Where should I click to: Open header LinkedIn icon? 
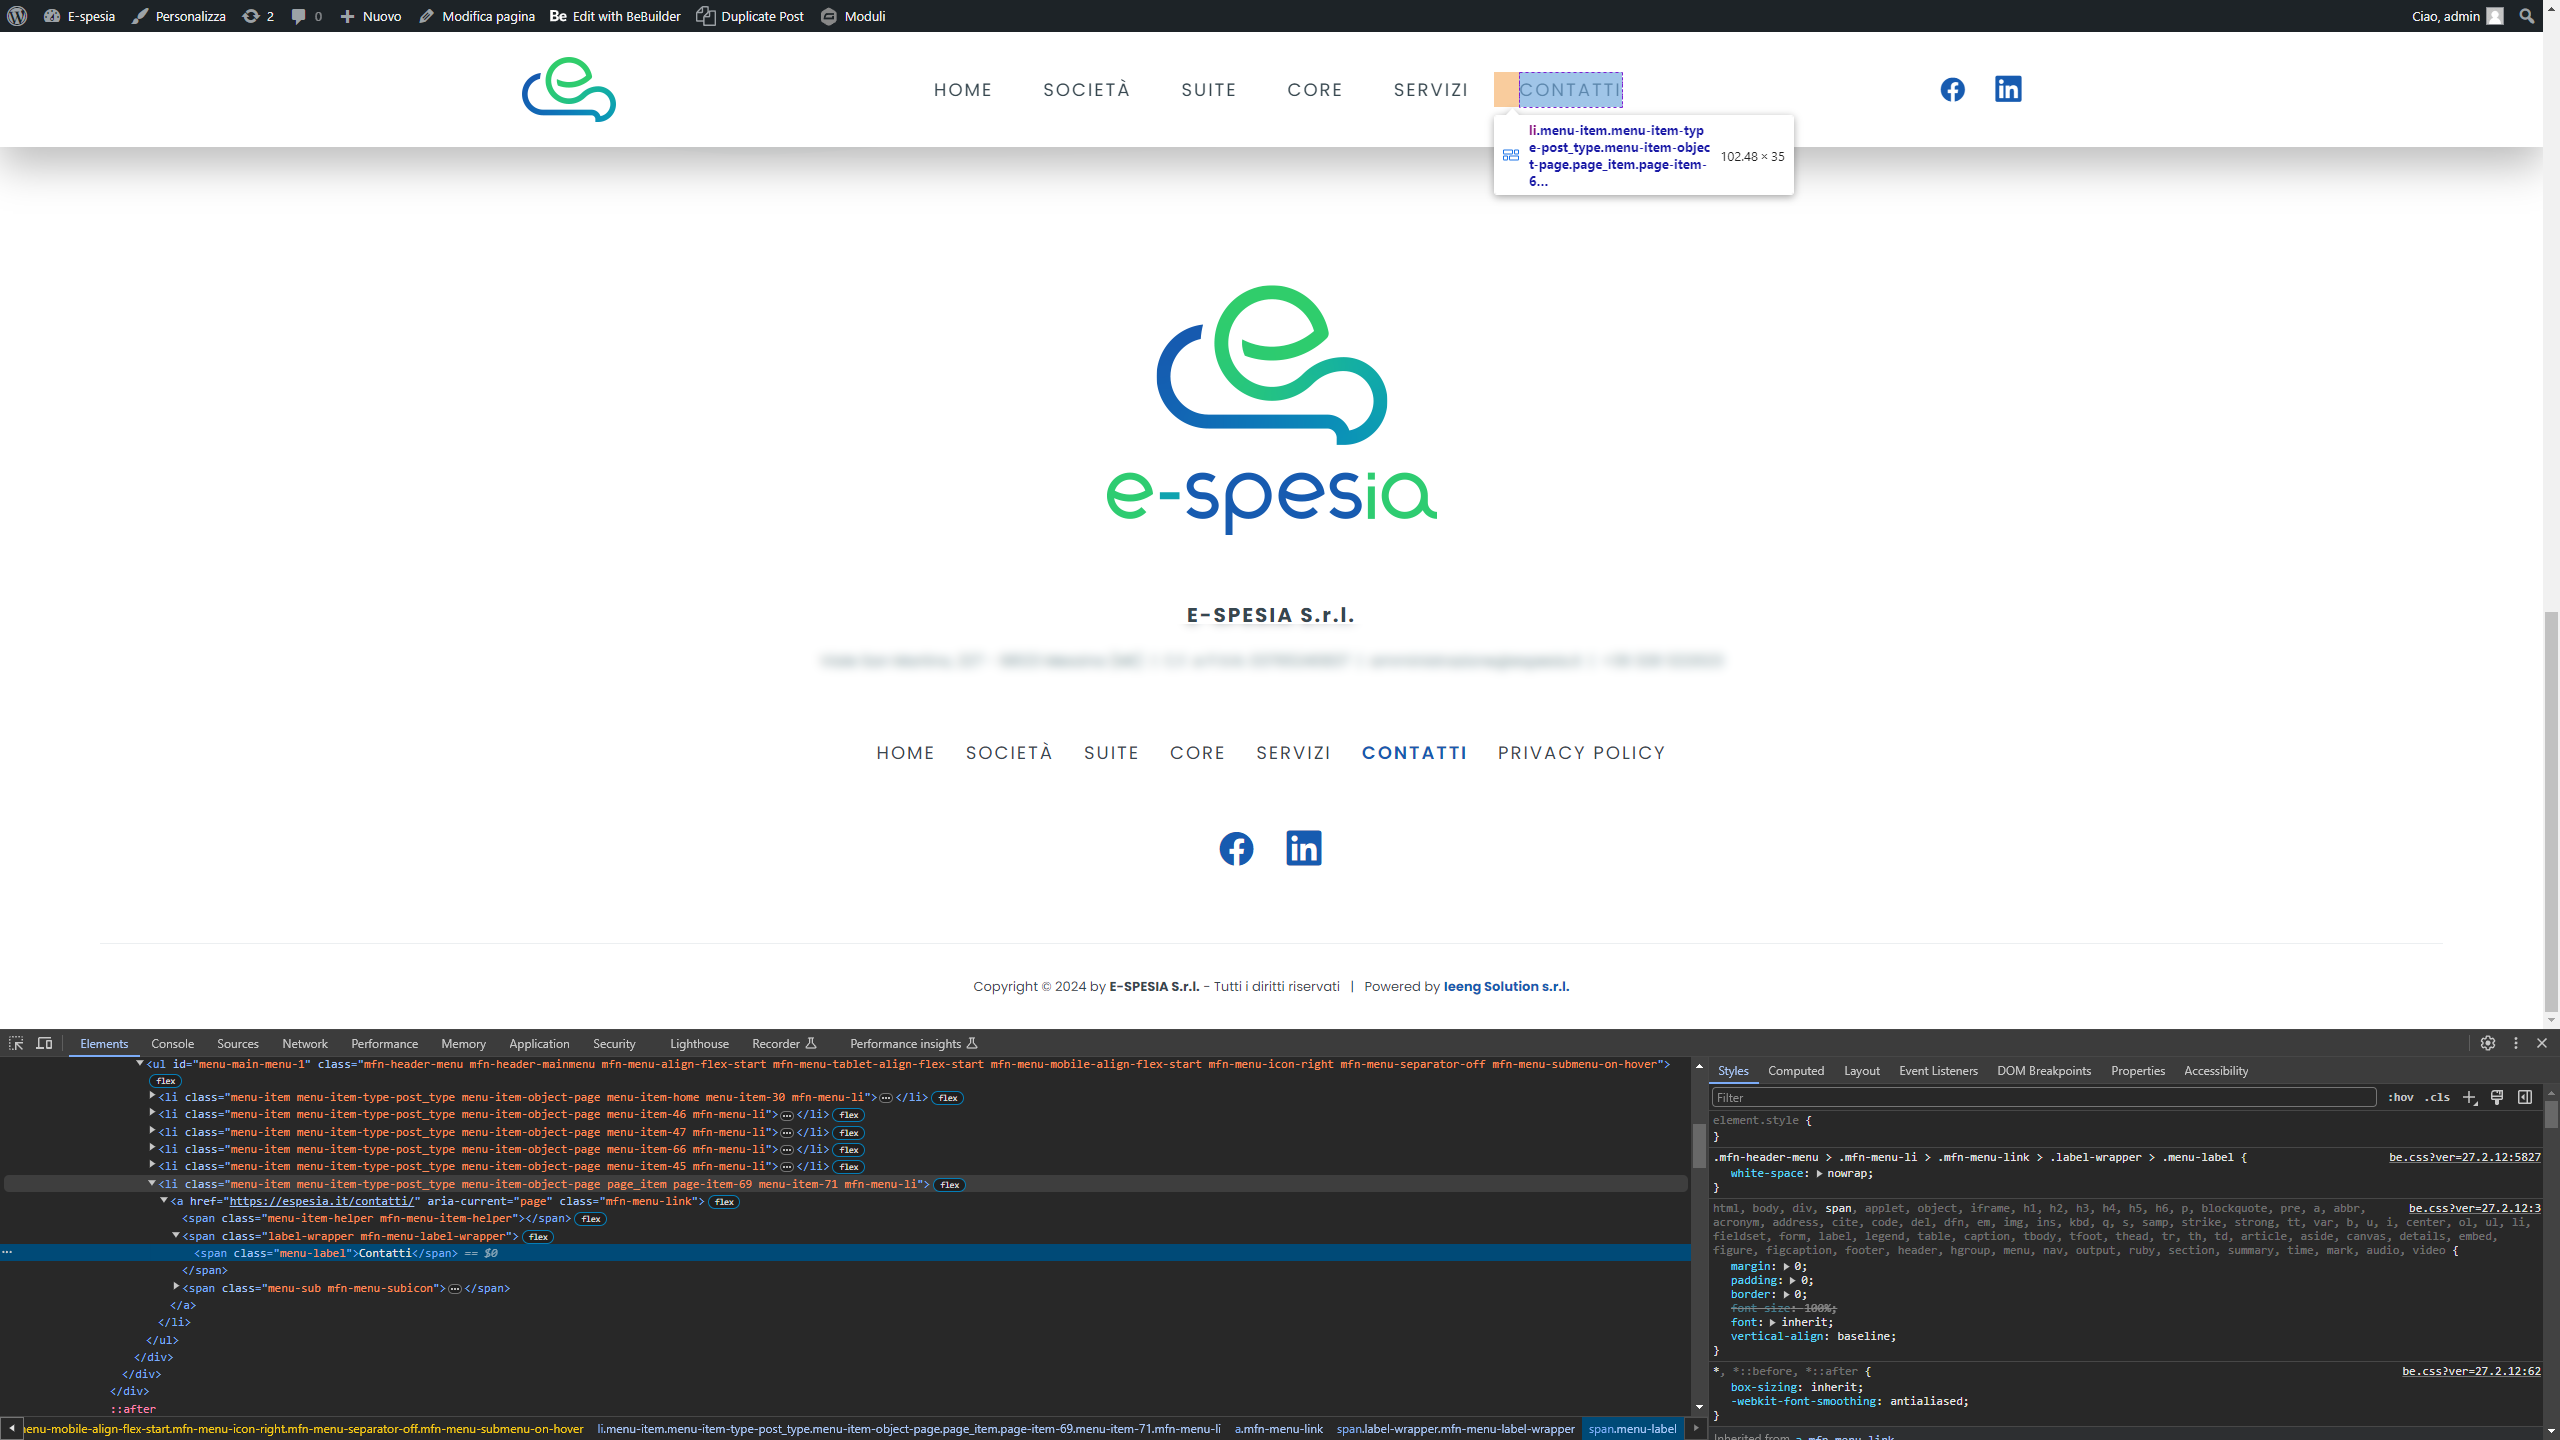[x=2008, y=89]
